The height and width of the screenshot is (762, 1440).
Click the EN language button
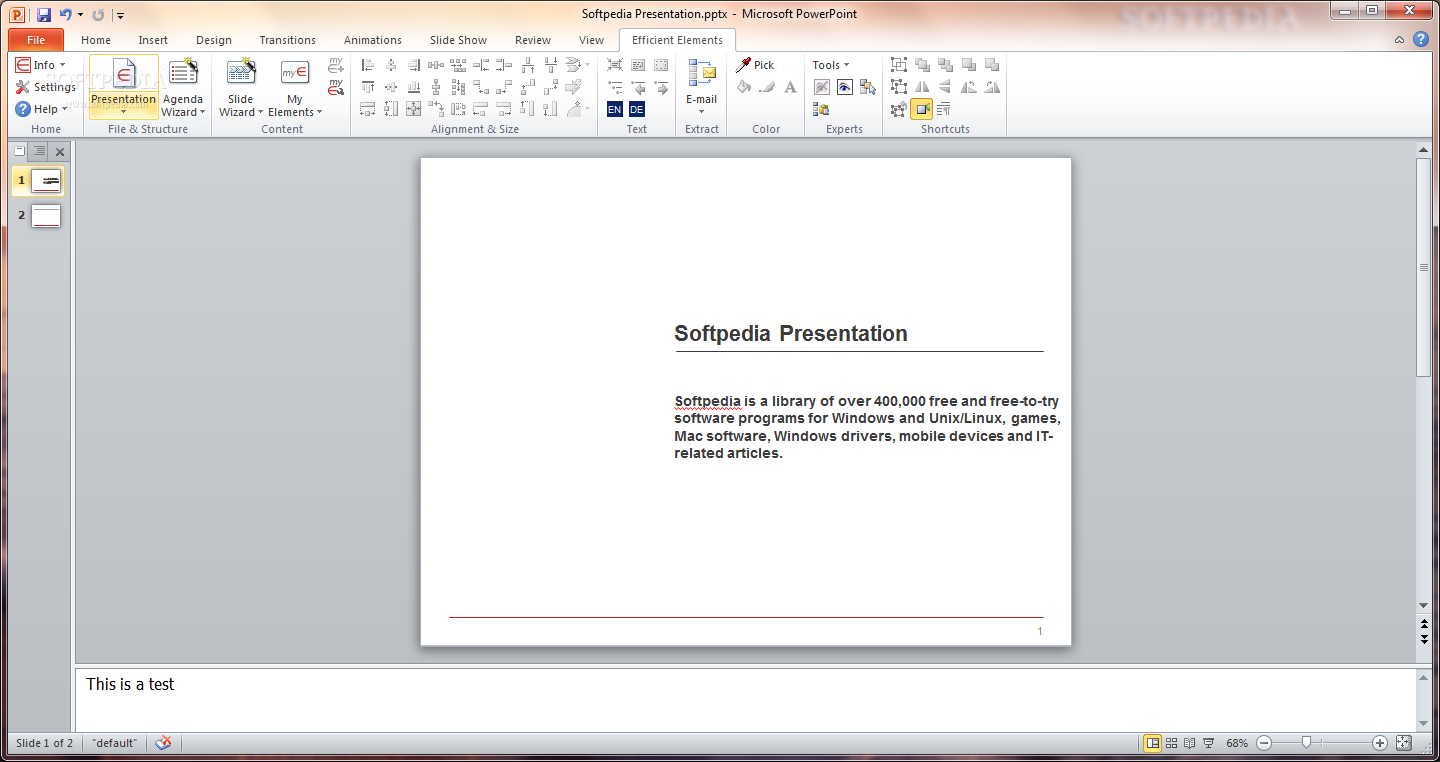tap(614, 109)
